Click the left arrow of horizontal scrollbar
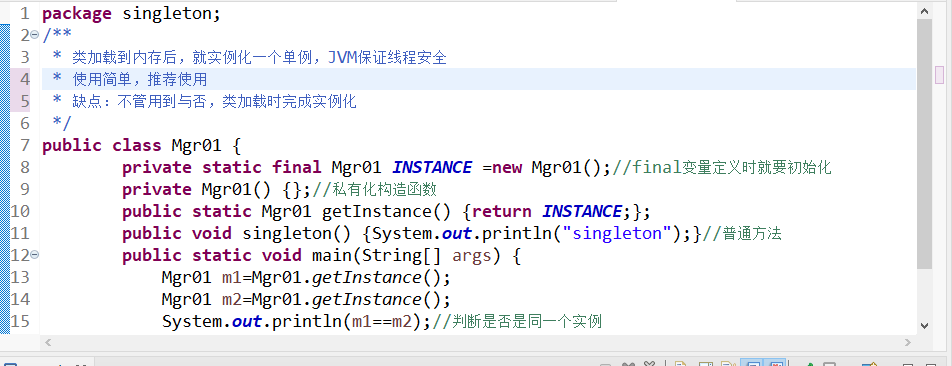The height and width of the screenshot is (366, 952). click(48, 342)
